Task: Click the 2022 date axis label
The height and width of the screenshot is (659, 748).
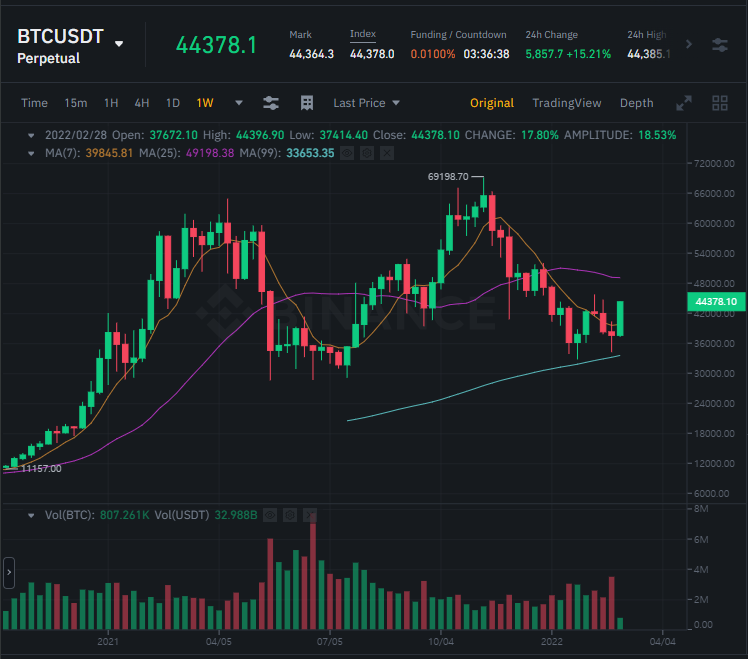Action: click(551, 641)
